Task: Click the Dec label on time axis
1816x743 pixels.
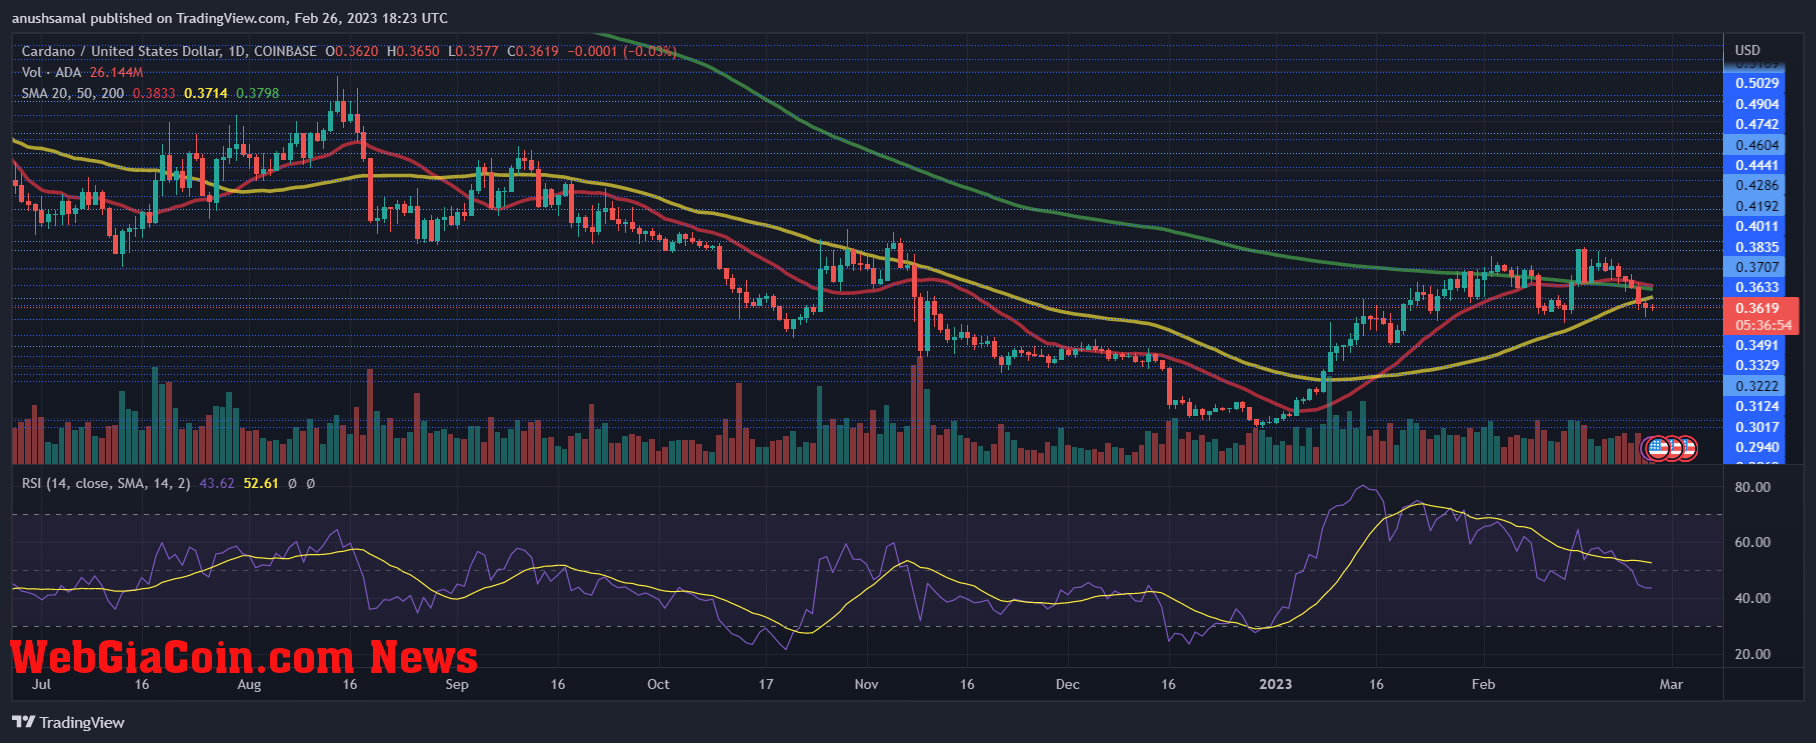Action: pyautogui.click(x=1068, y=684)
